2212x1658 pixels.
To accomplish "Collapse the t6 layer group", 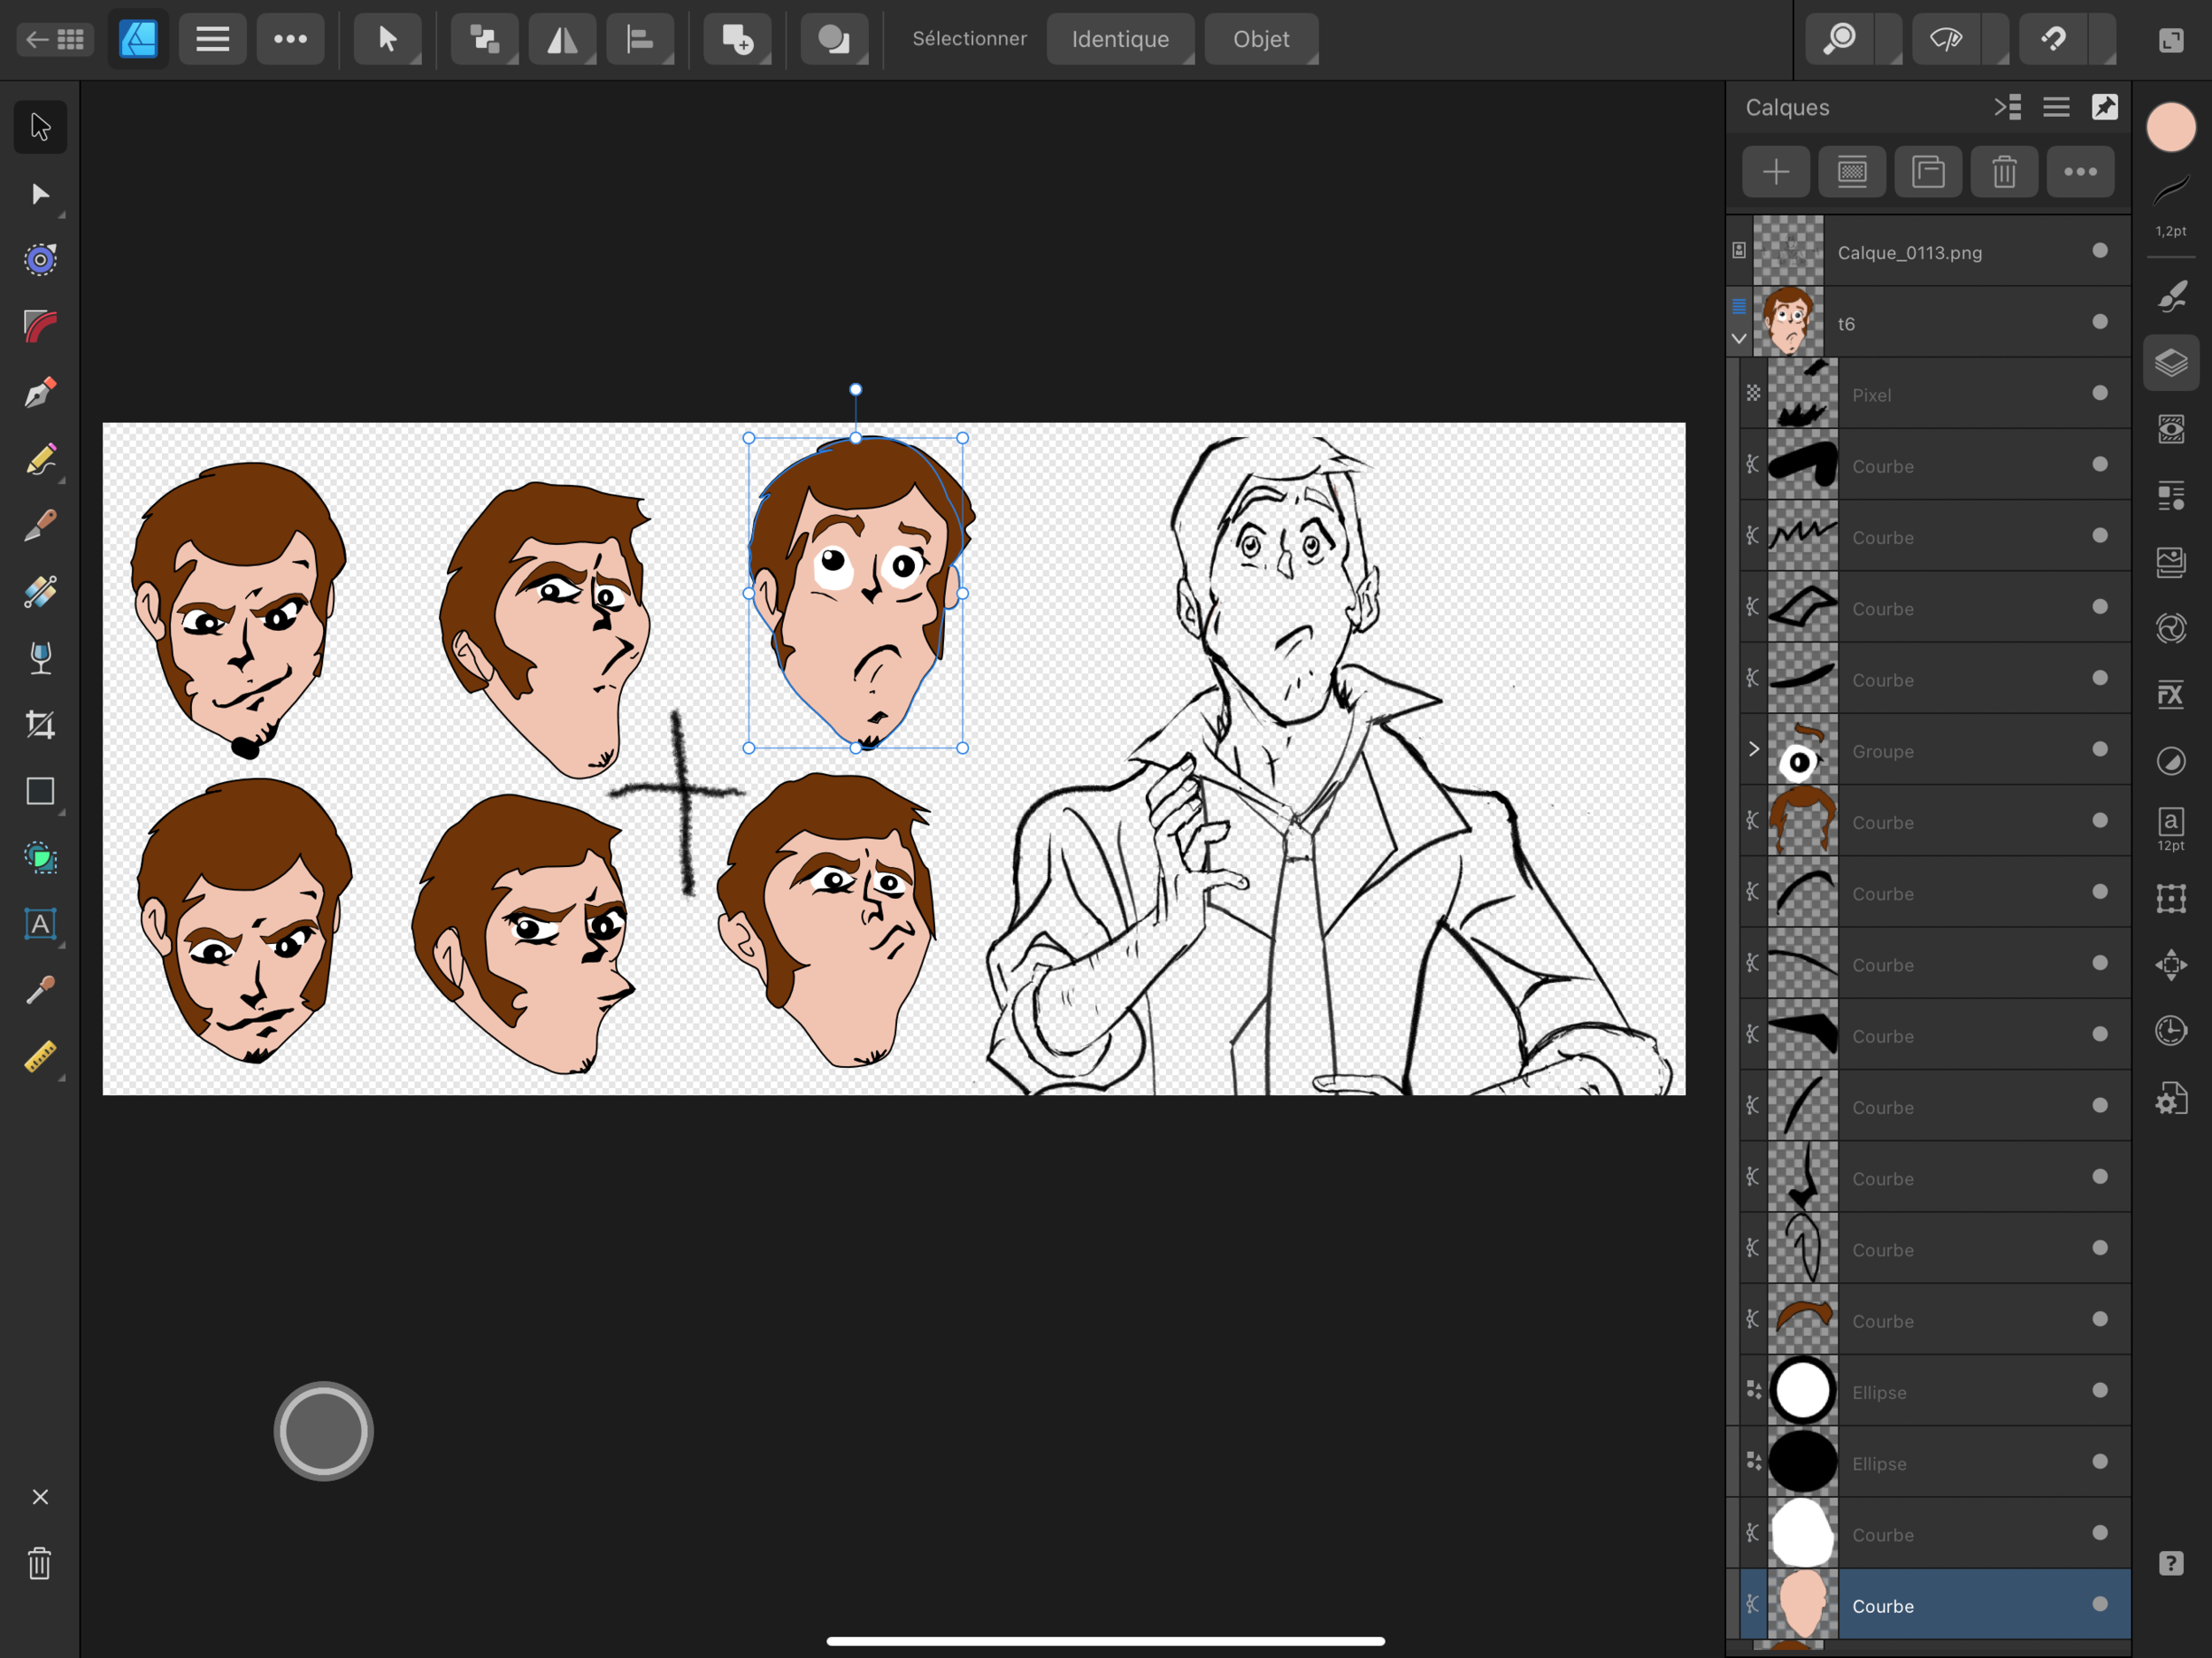I will [x=1739, y=339].
